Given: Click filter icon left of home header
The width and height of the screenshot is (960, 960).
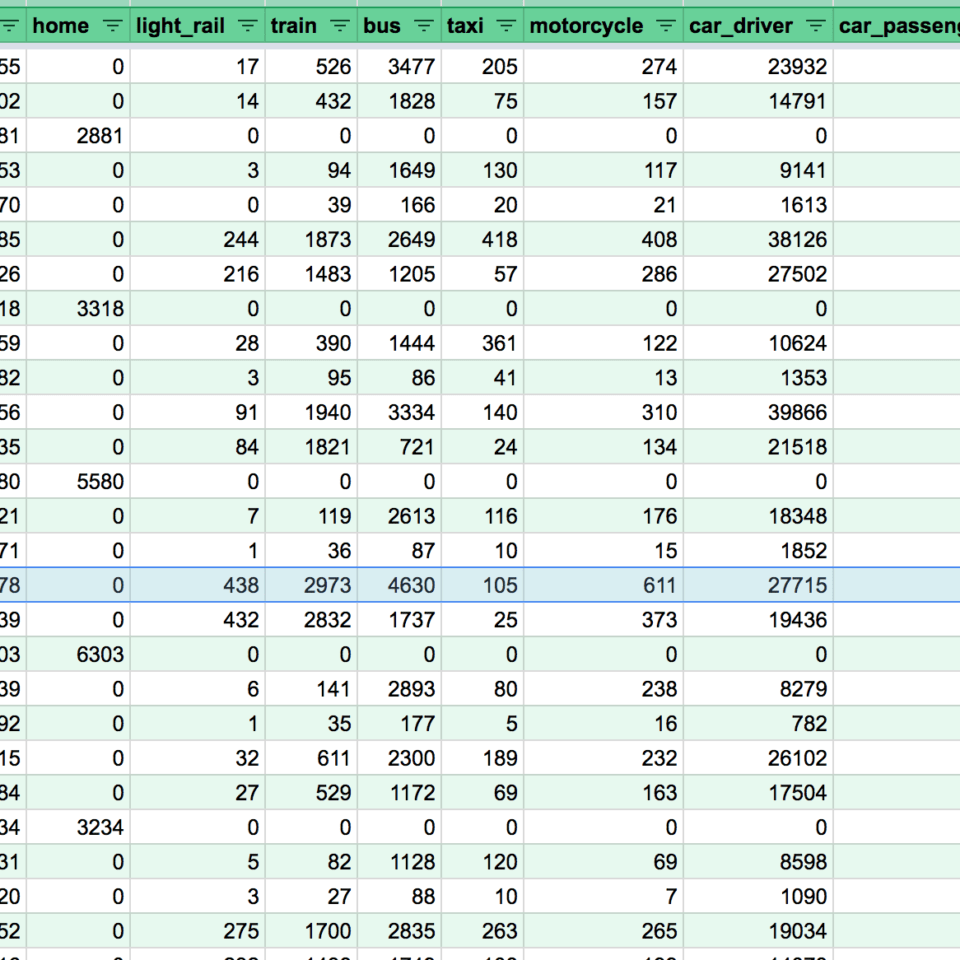Looking at the screenshot, I should coord(13,26).
